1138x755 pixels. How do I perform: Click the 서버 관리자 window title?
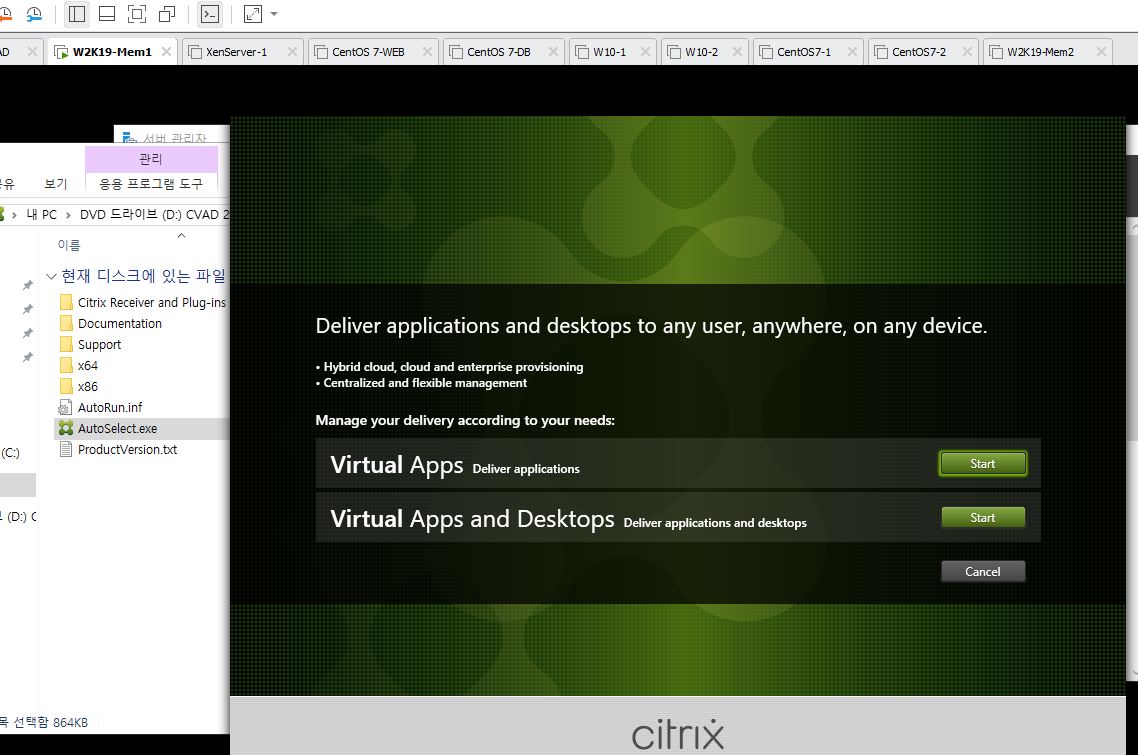[174, 137]
